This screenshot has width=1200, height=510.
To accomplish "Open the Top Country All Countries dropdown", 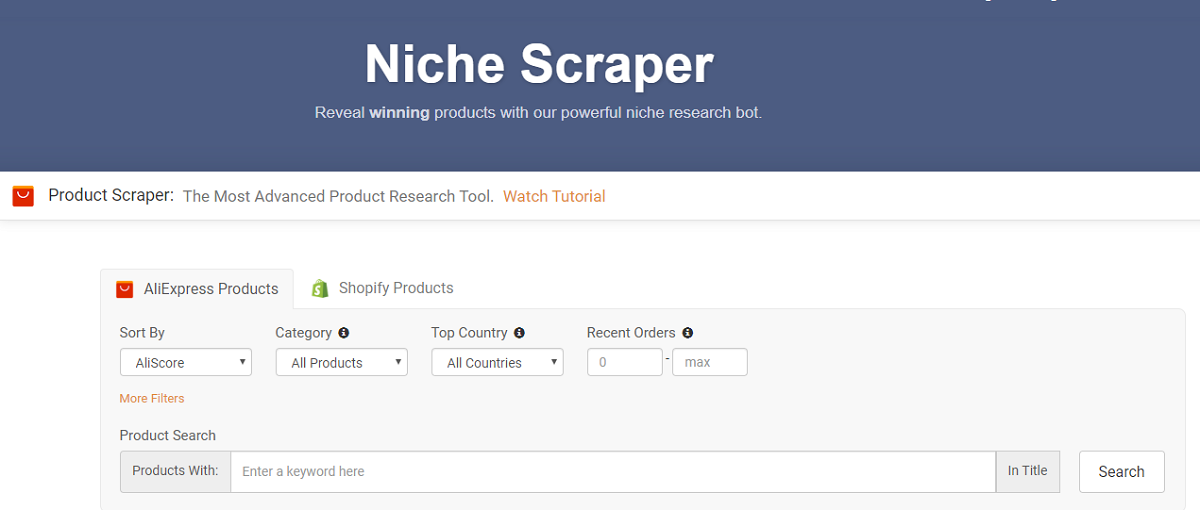I will tap(498, 362).
